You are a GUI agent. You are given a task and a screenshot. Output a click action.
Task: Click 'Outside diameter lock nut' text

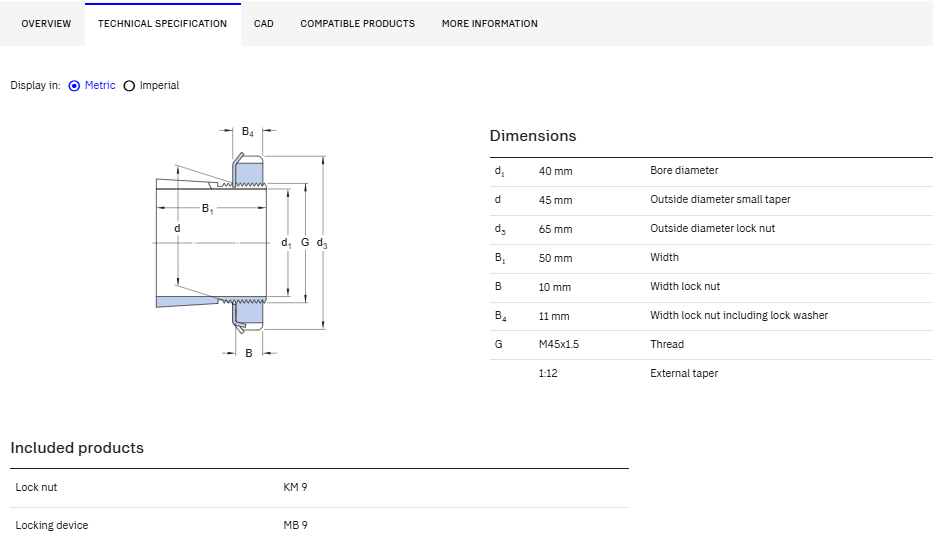pos(712,229)
